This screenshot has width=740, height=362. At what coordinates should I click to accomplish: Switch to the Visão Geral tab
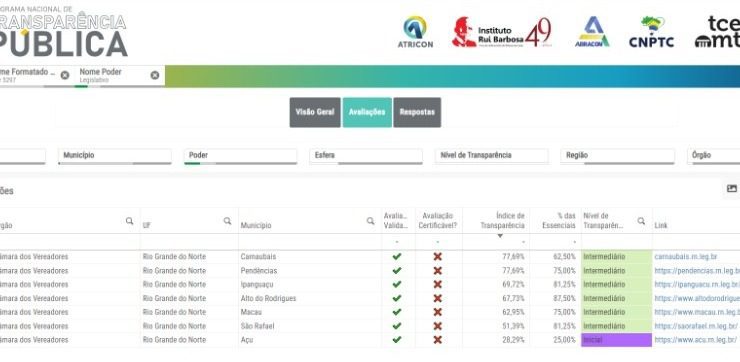point(315,112)
